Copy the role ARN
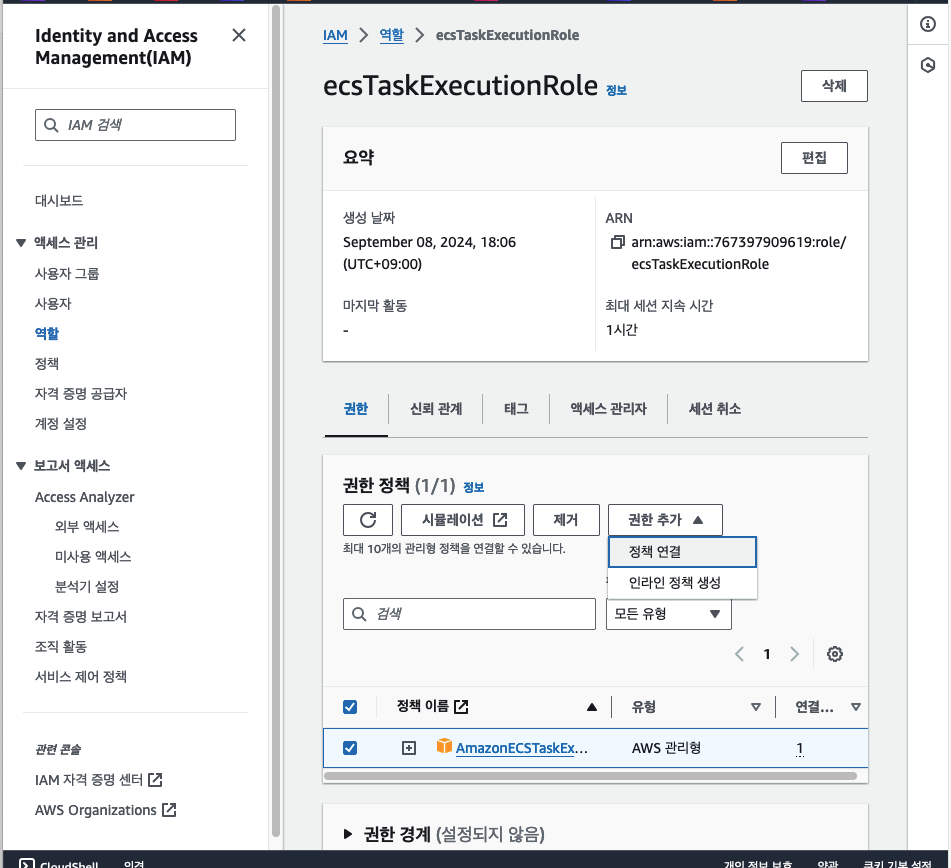The height and width of the screenshot is (868, 951). coord(617,242)
